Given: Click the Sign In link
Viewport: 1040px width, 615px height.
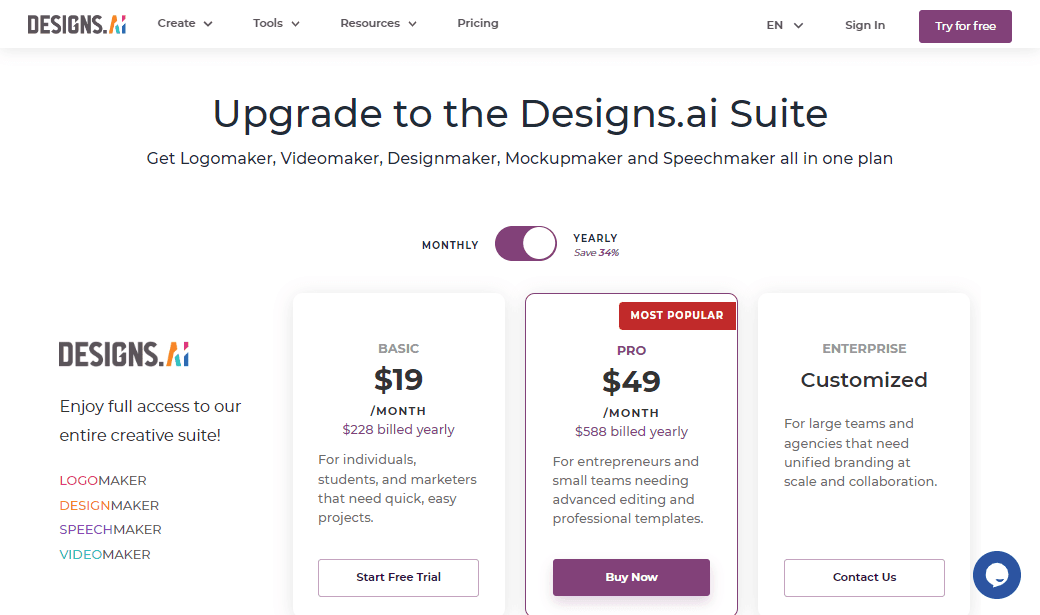Looking at the screenshot, I should click(865, 25).
